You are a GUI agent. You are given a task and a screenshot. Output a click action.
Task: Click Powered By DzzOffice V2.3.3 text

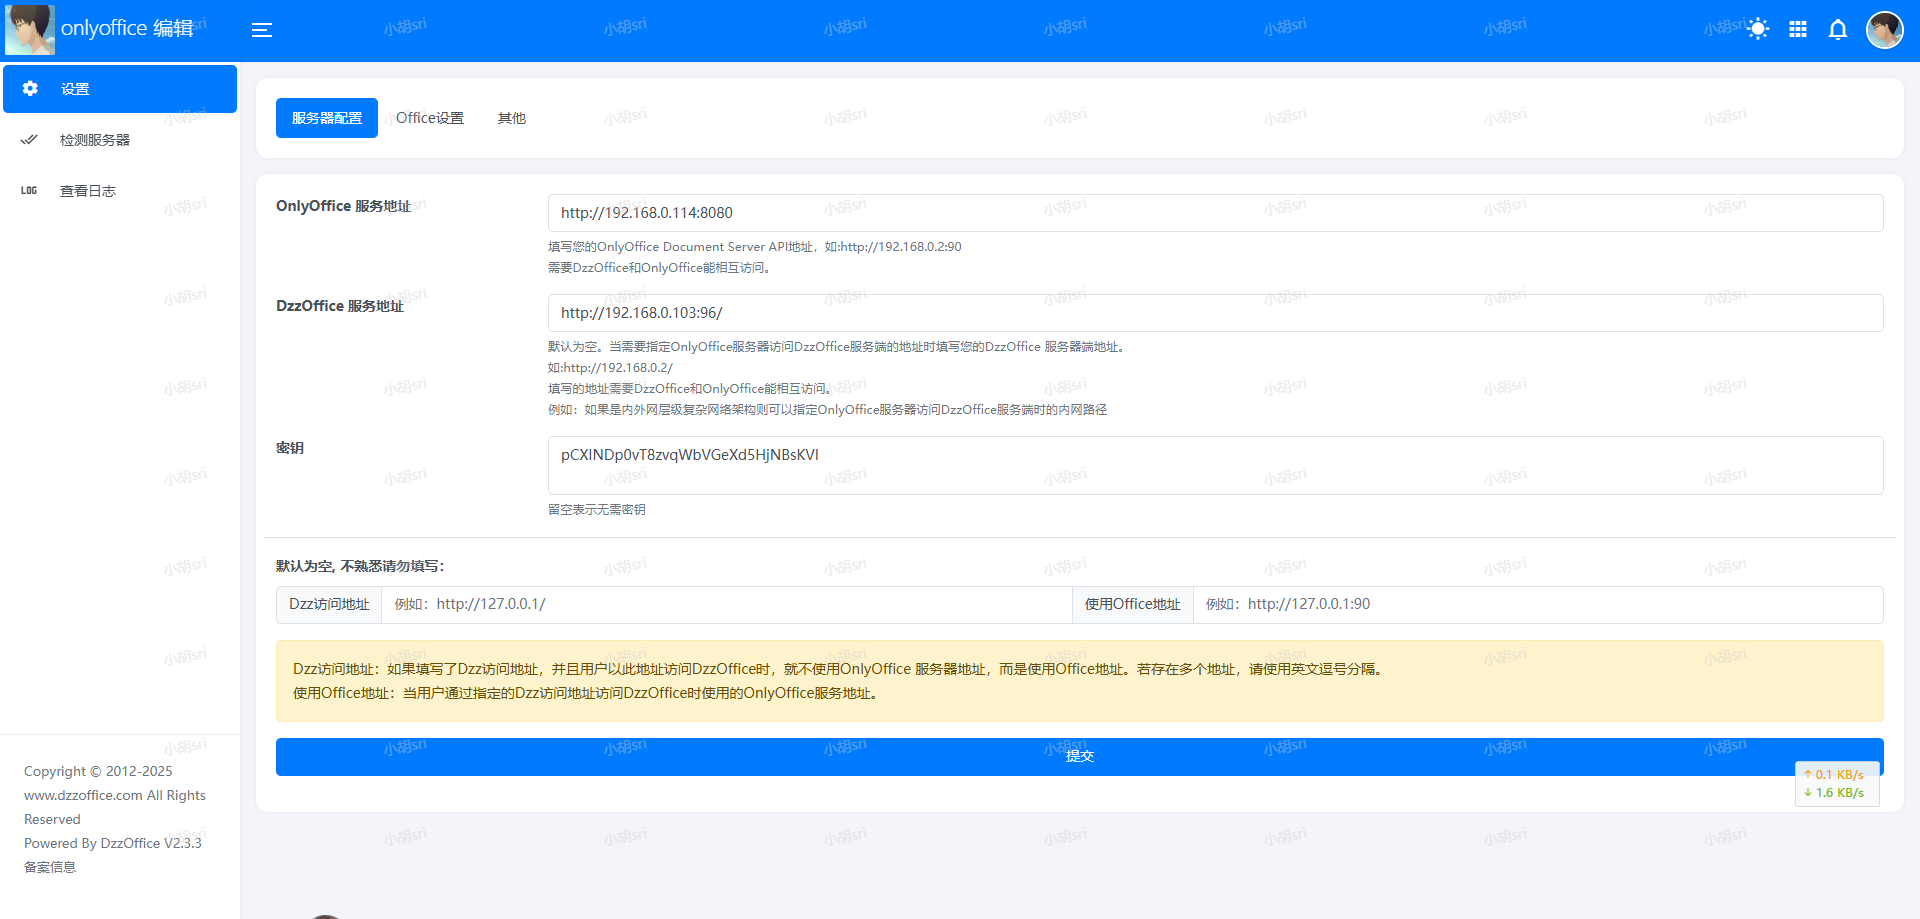point(113,844)
